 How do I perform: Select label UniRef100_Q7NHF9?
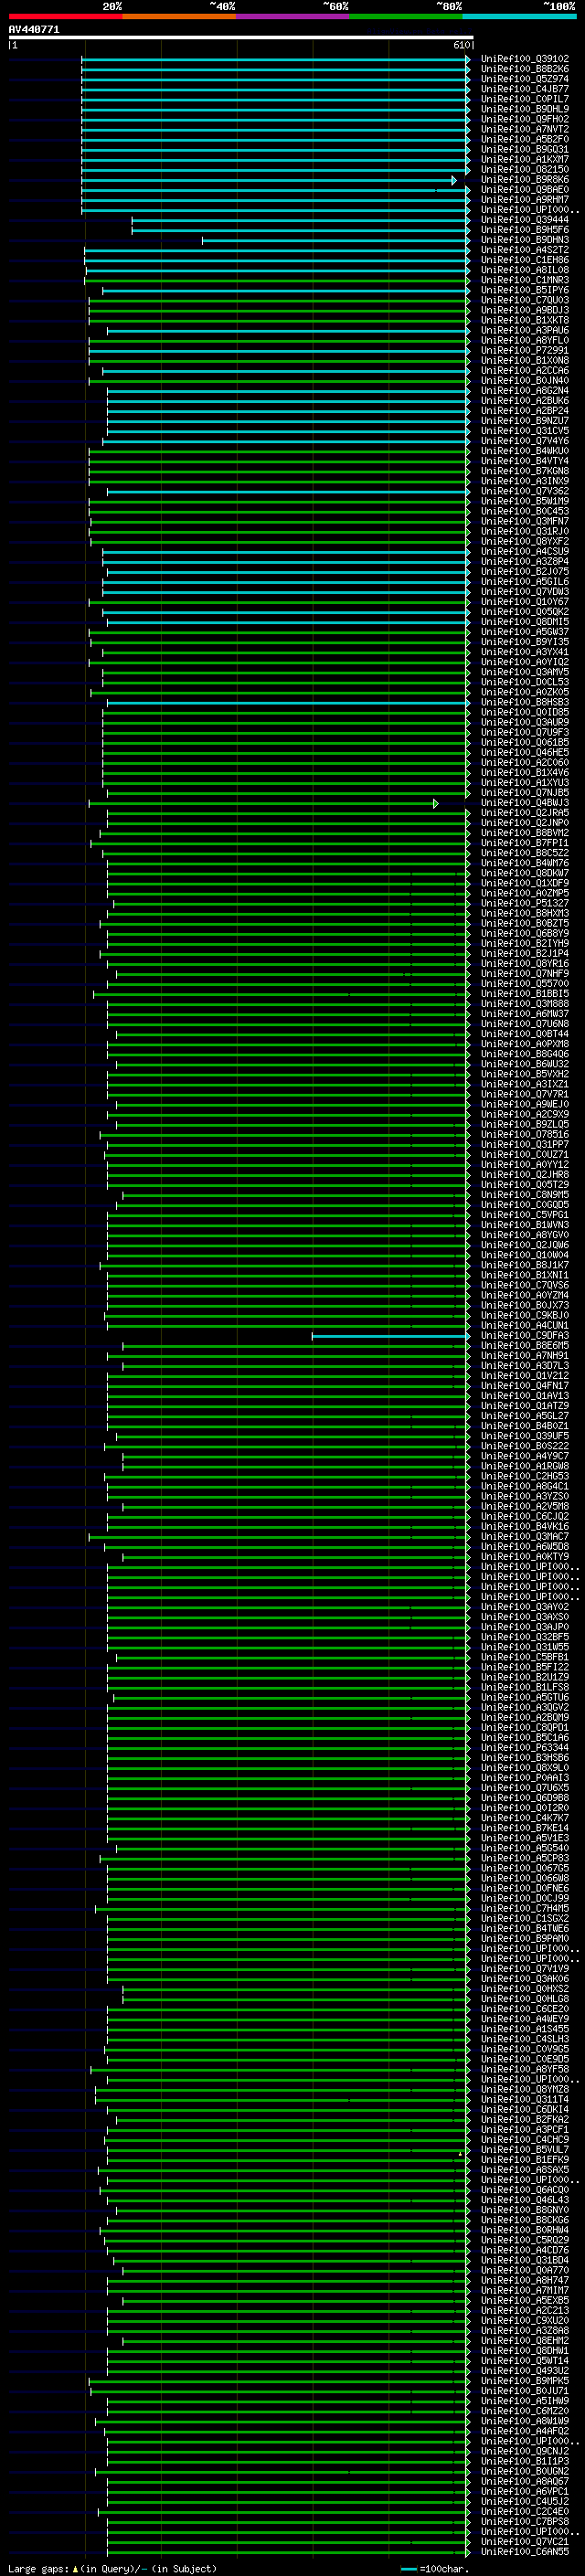(x=524, y=974)
